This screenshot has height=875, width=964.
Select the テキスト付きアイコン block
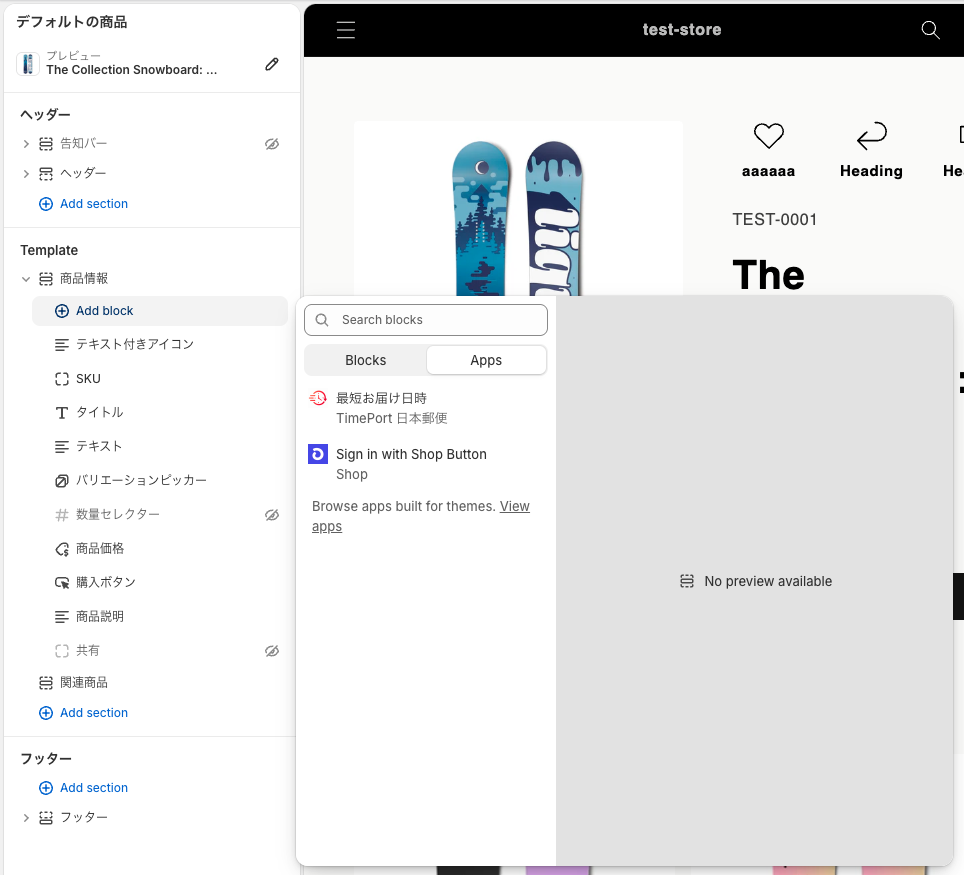pos(160,345)
